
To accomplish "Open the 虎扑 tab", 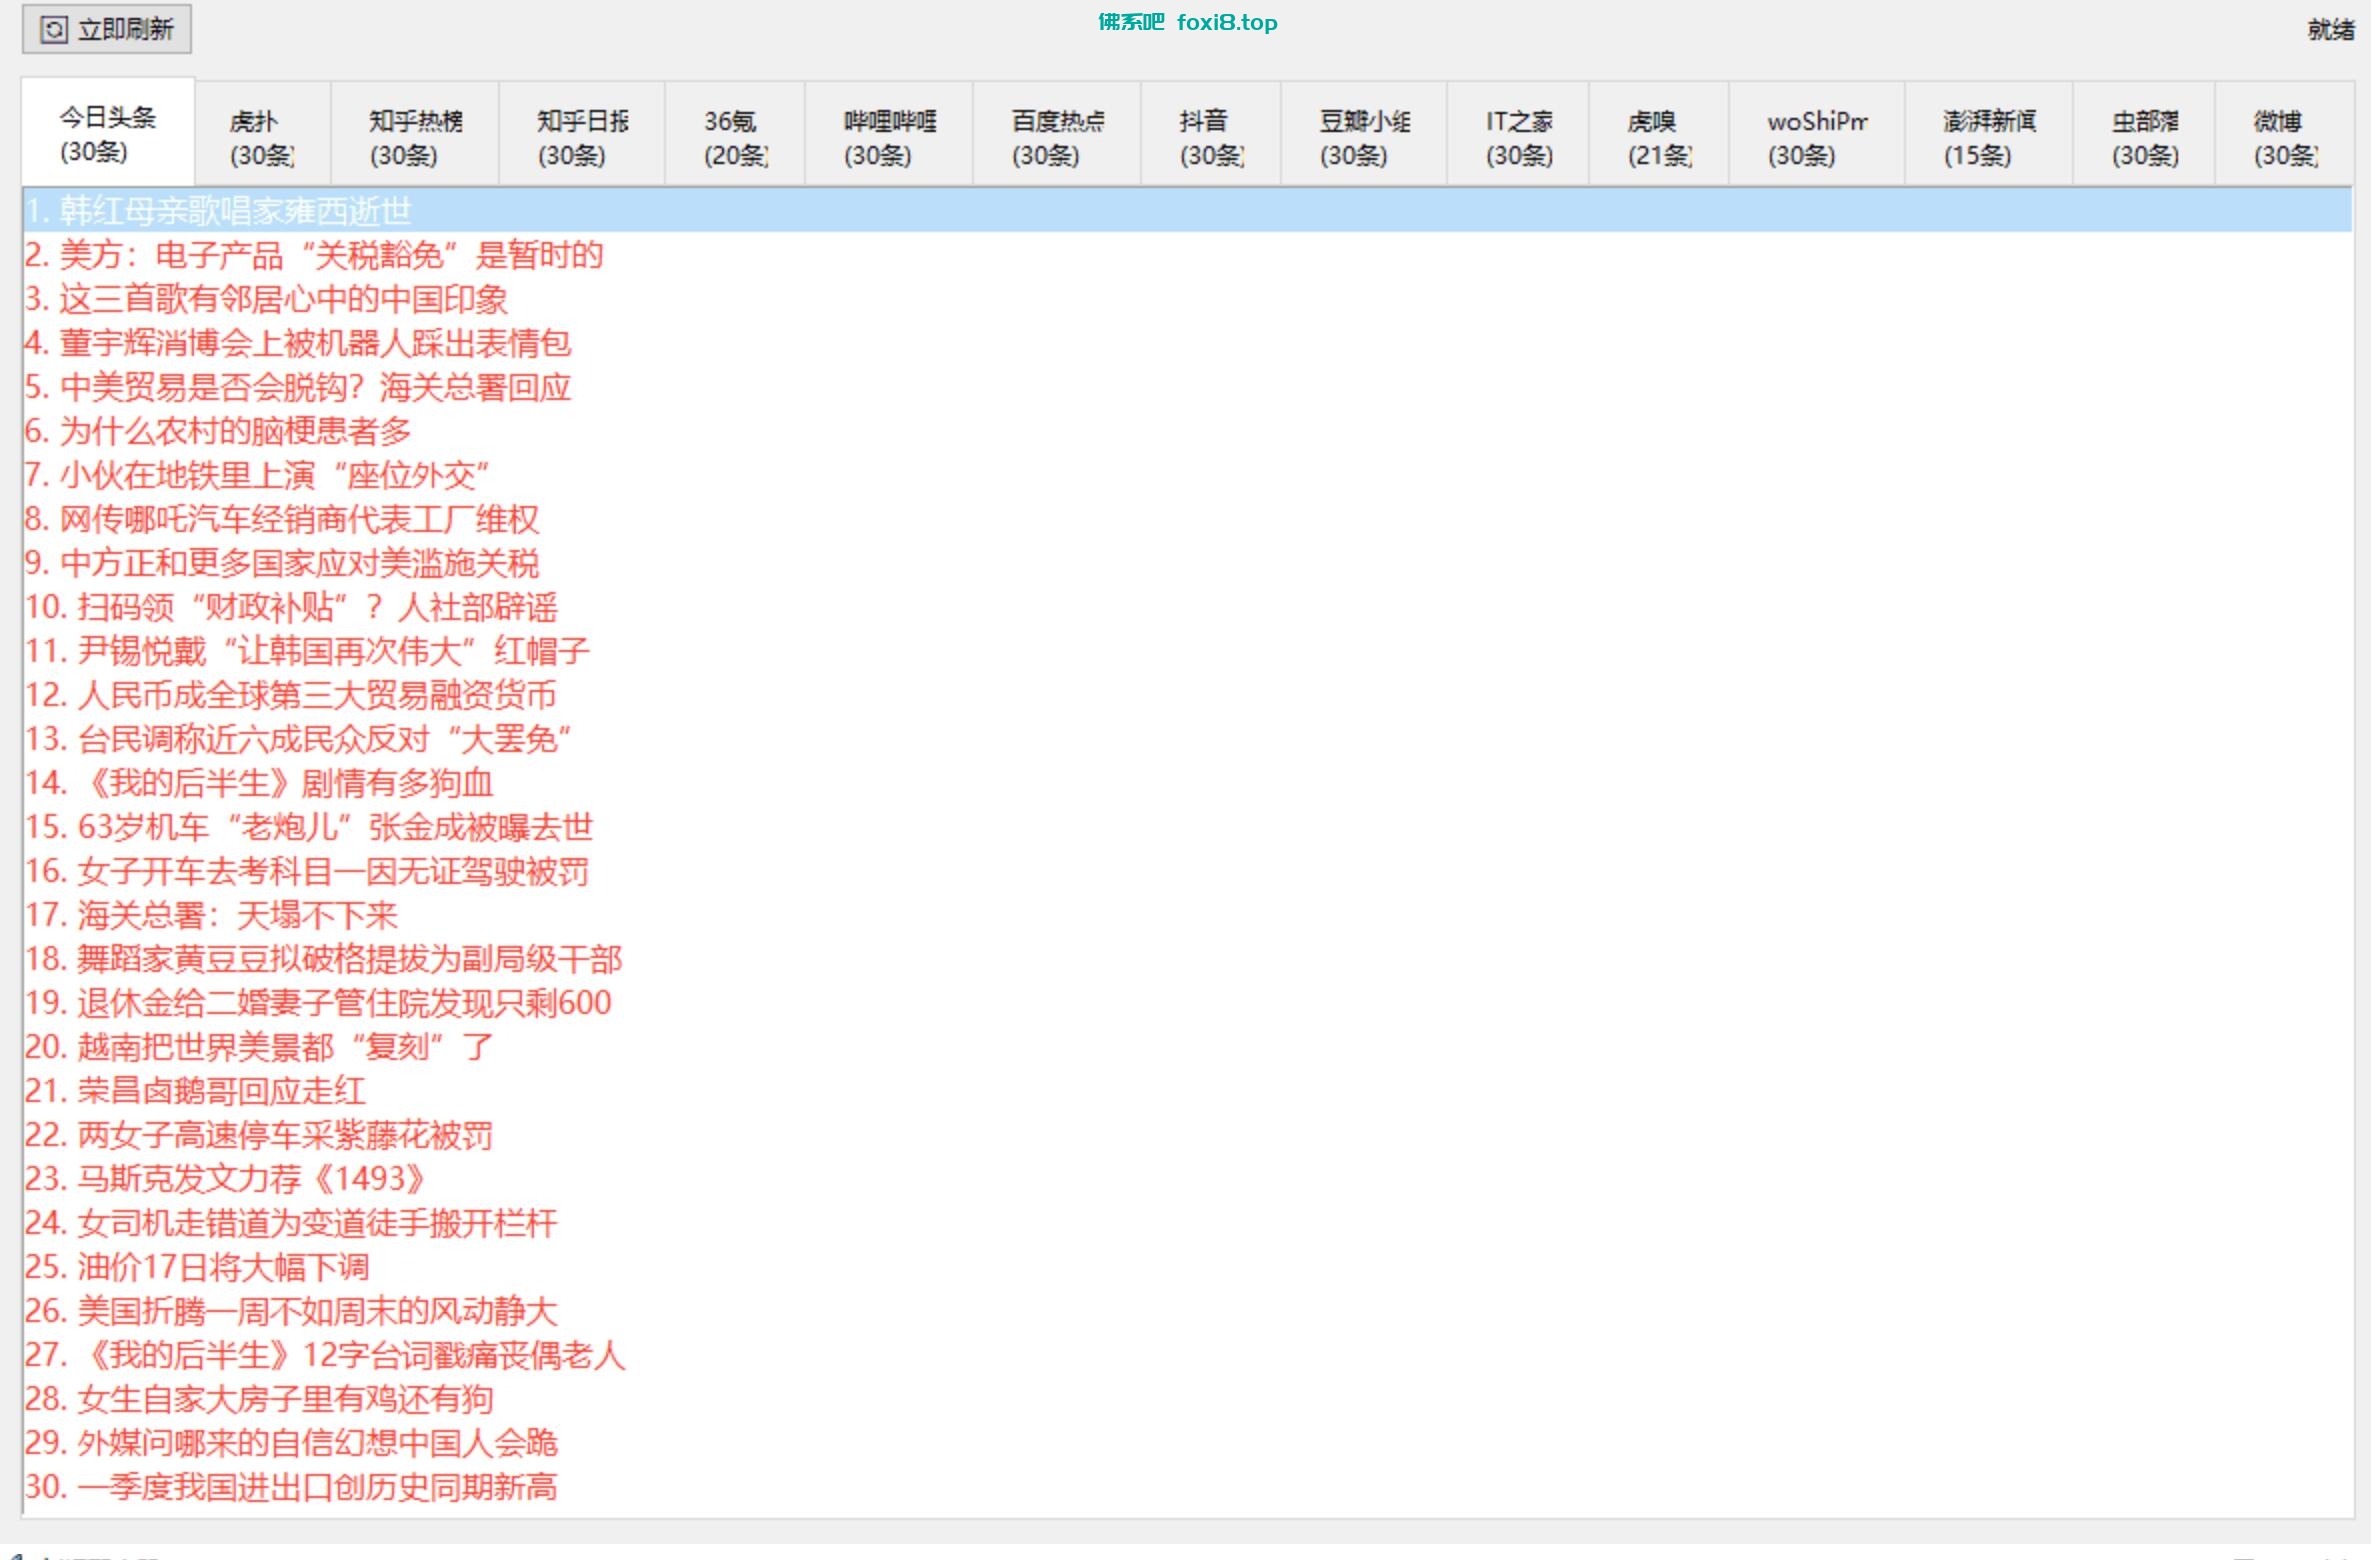I will coord(262,137).
